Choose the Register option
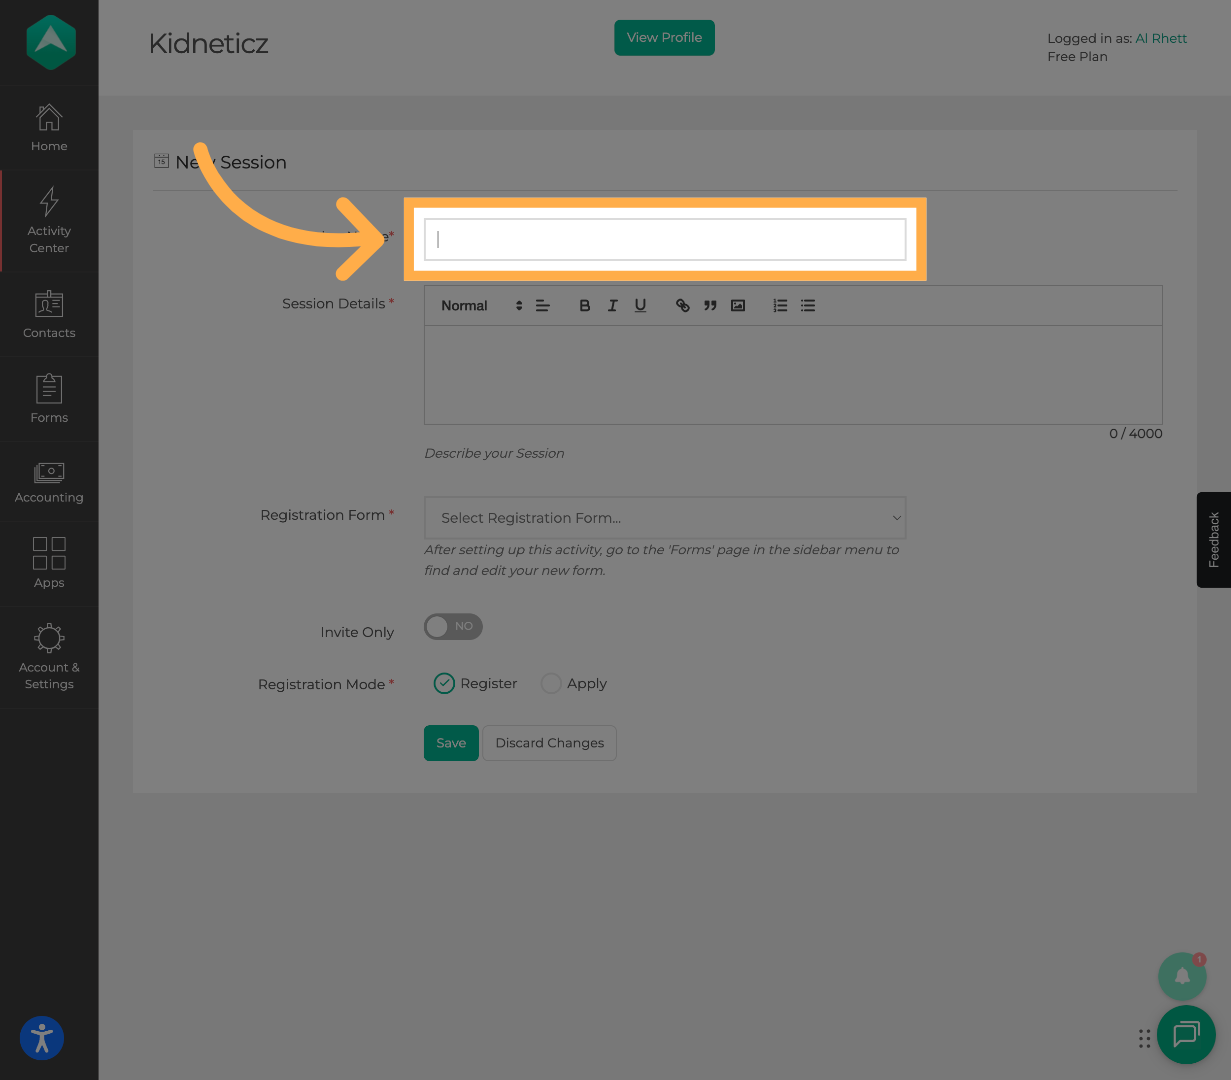Viewport: 1231px width, 1080px height. tap(444, 683)
